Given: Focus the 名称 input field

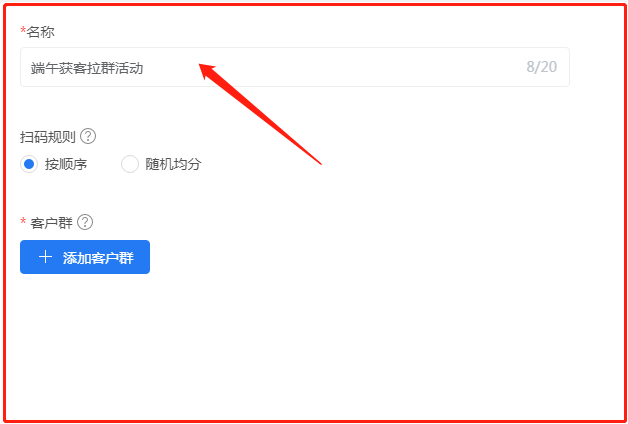Looking at the screenshot, I should (x=295, y=67).
